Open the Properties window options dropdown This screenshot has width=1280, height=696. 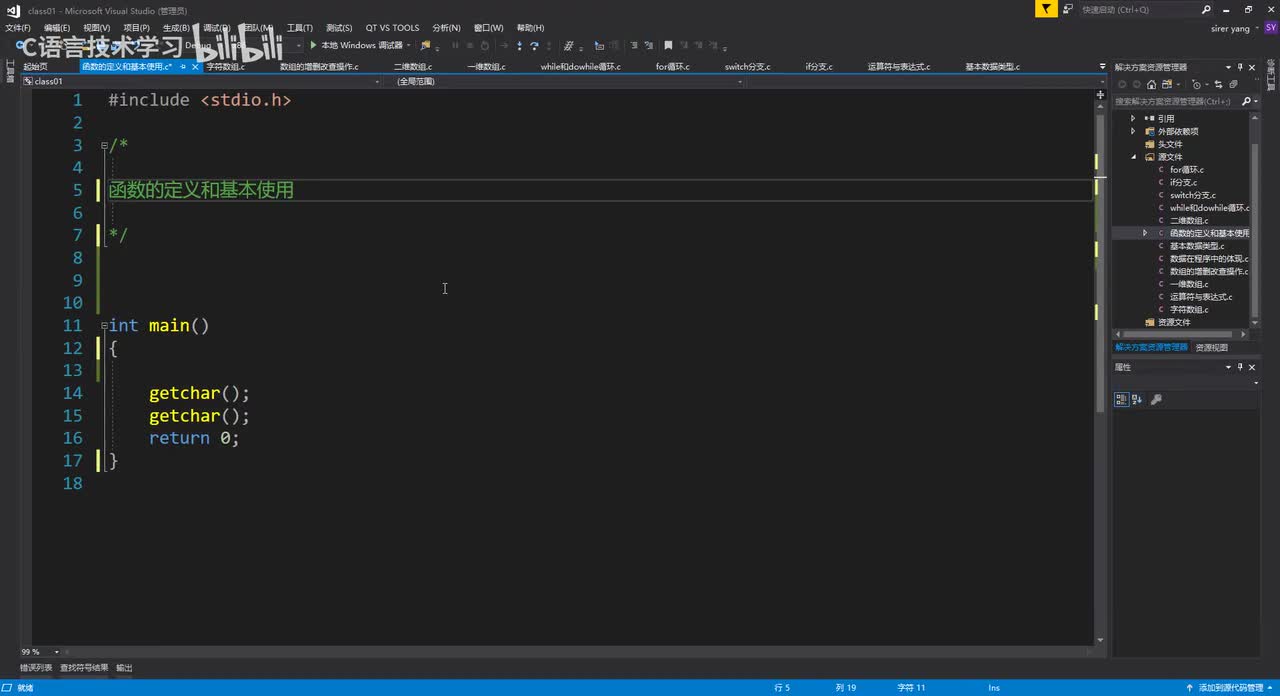(x=1228, y=367)
